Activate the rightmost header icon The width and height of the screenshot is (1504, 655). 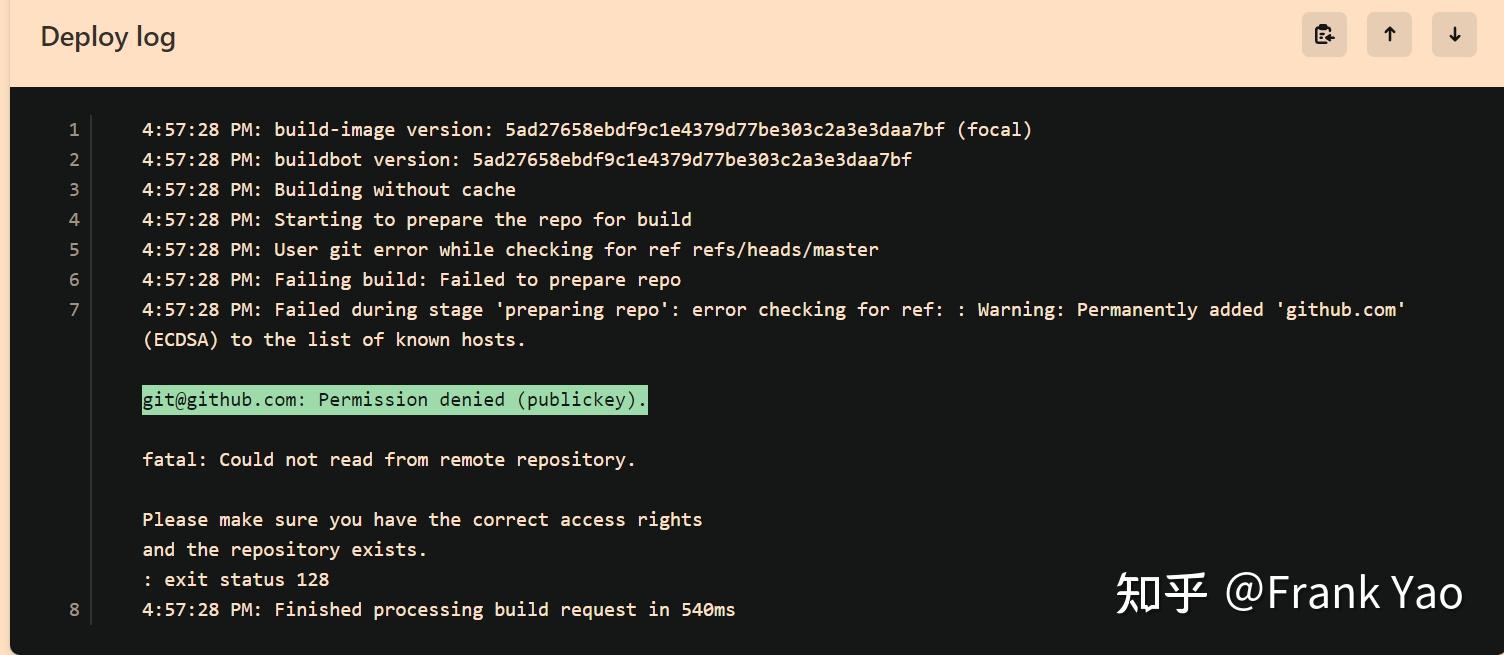coord(1453,34)
